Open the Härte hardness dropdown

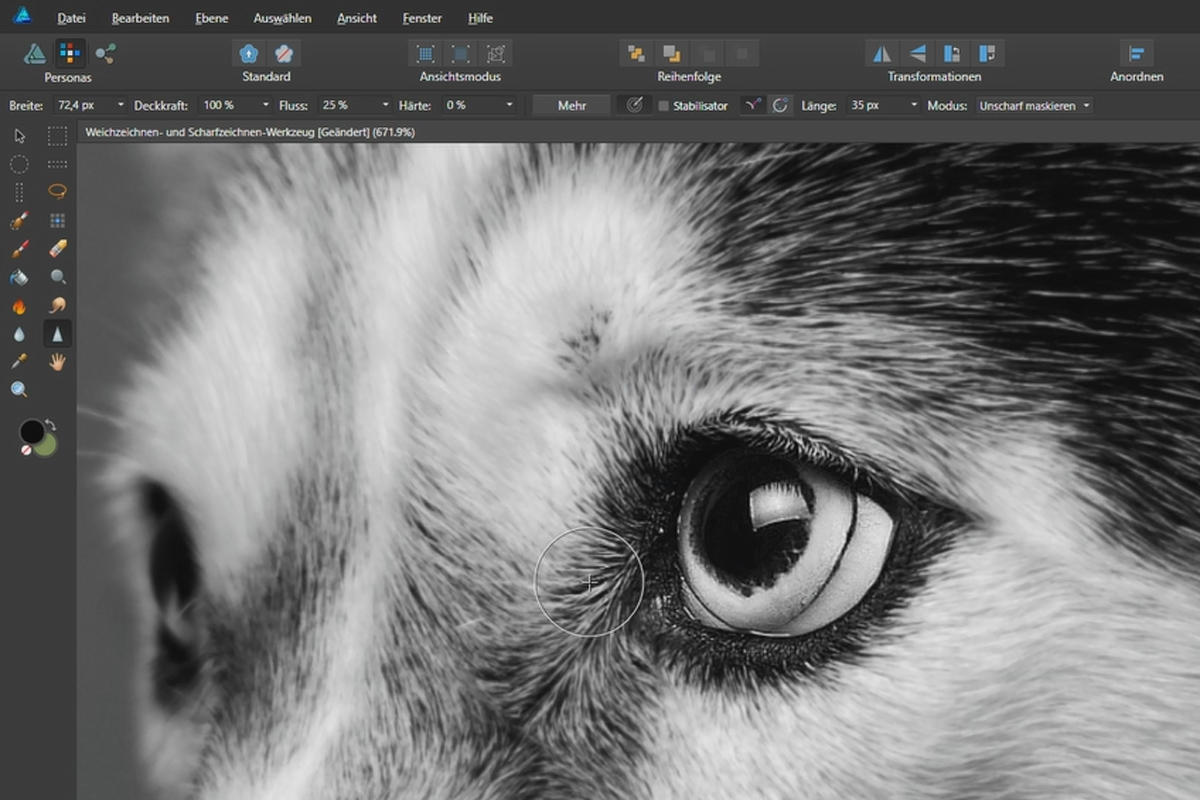509,105
